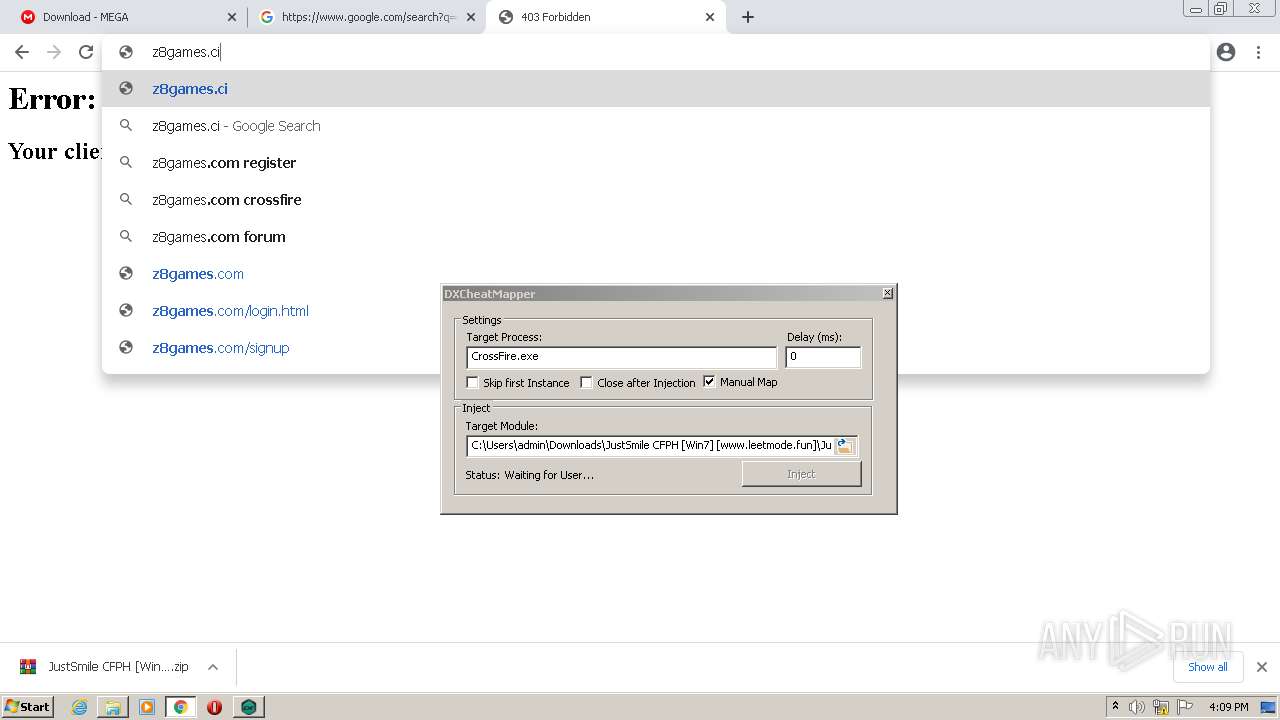
Task: Pick the z8games.com register suggestion
Action: point(656,162)
